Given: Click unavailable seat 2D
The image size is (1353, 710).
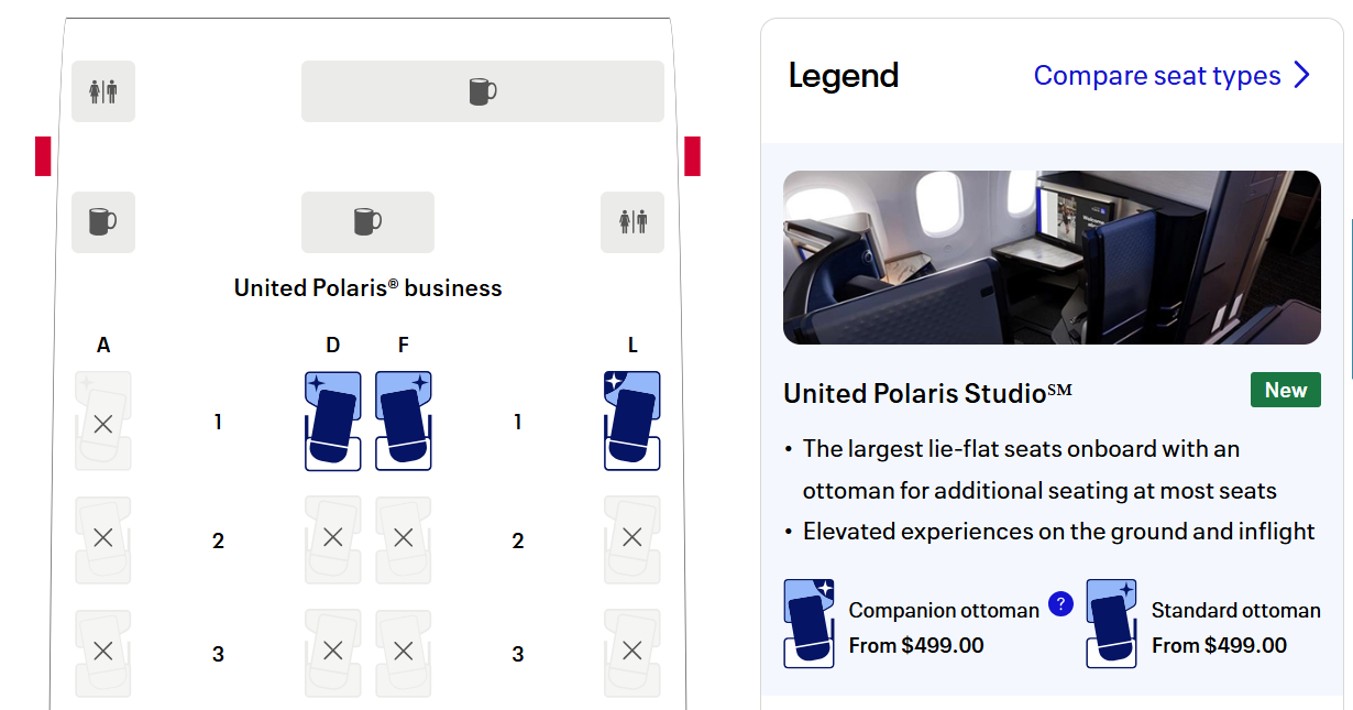Looking at the screenshot, I should pos(333,539).
